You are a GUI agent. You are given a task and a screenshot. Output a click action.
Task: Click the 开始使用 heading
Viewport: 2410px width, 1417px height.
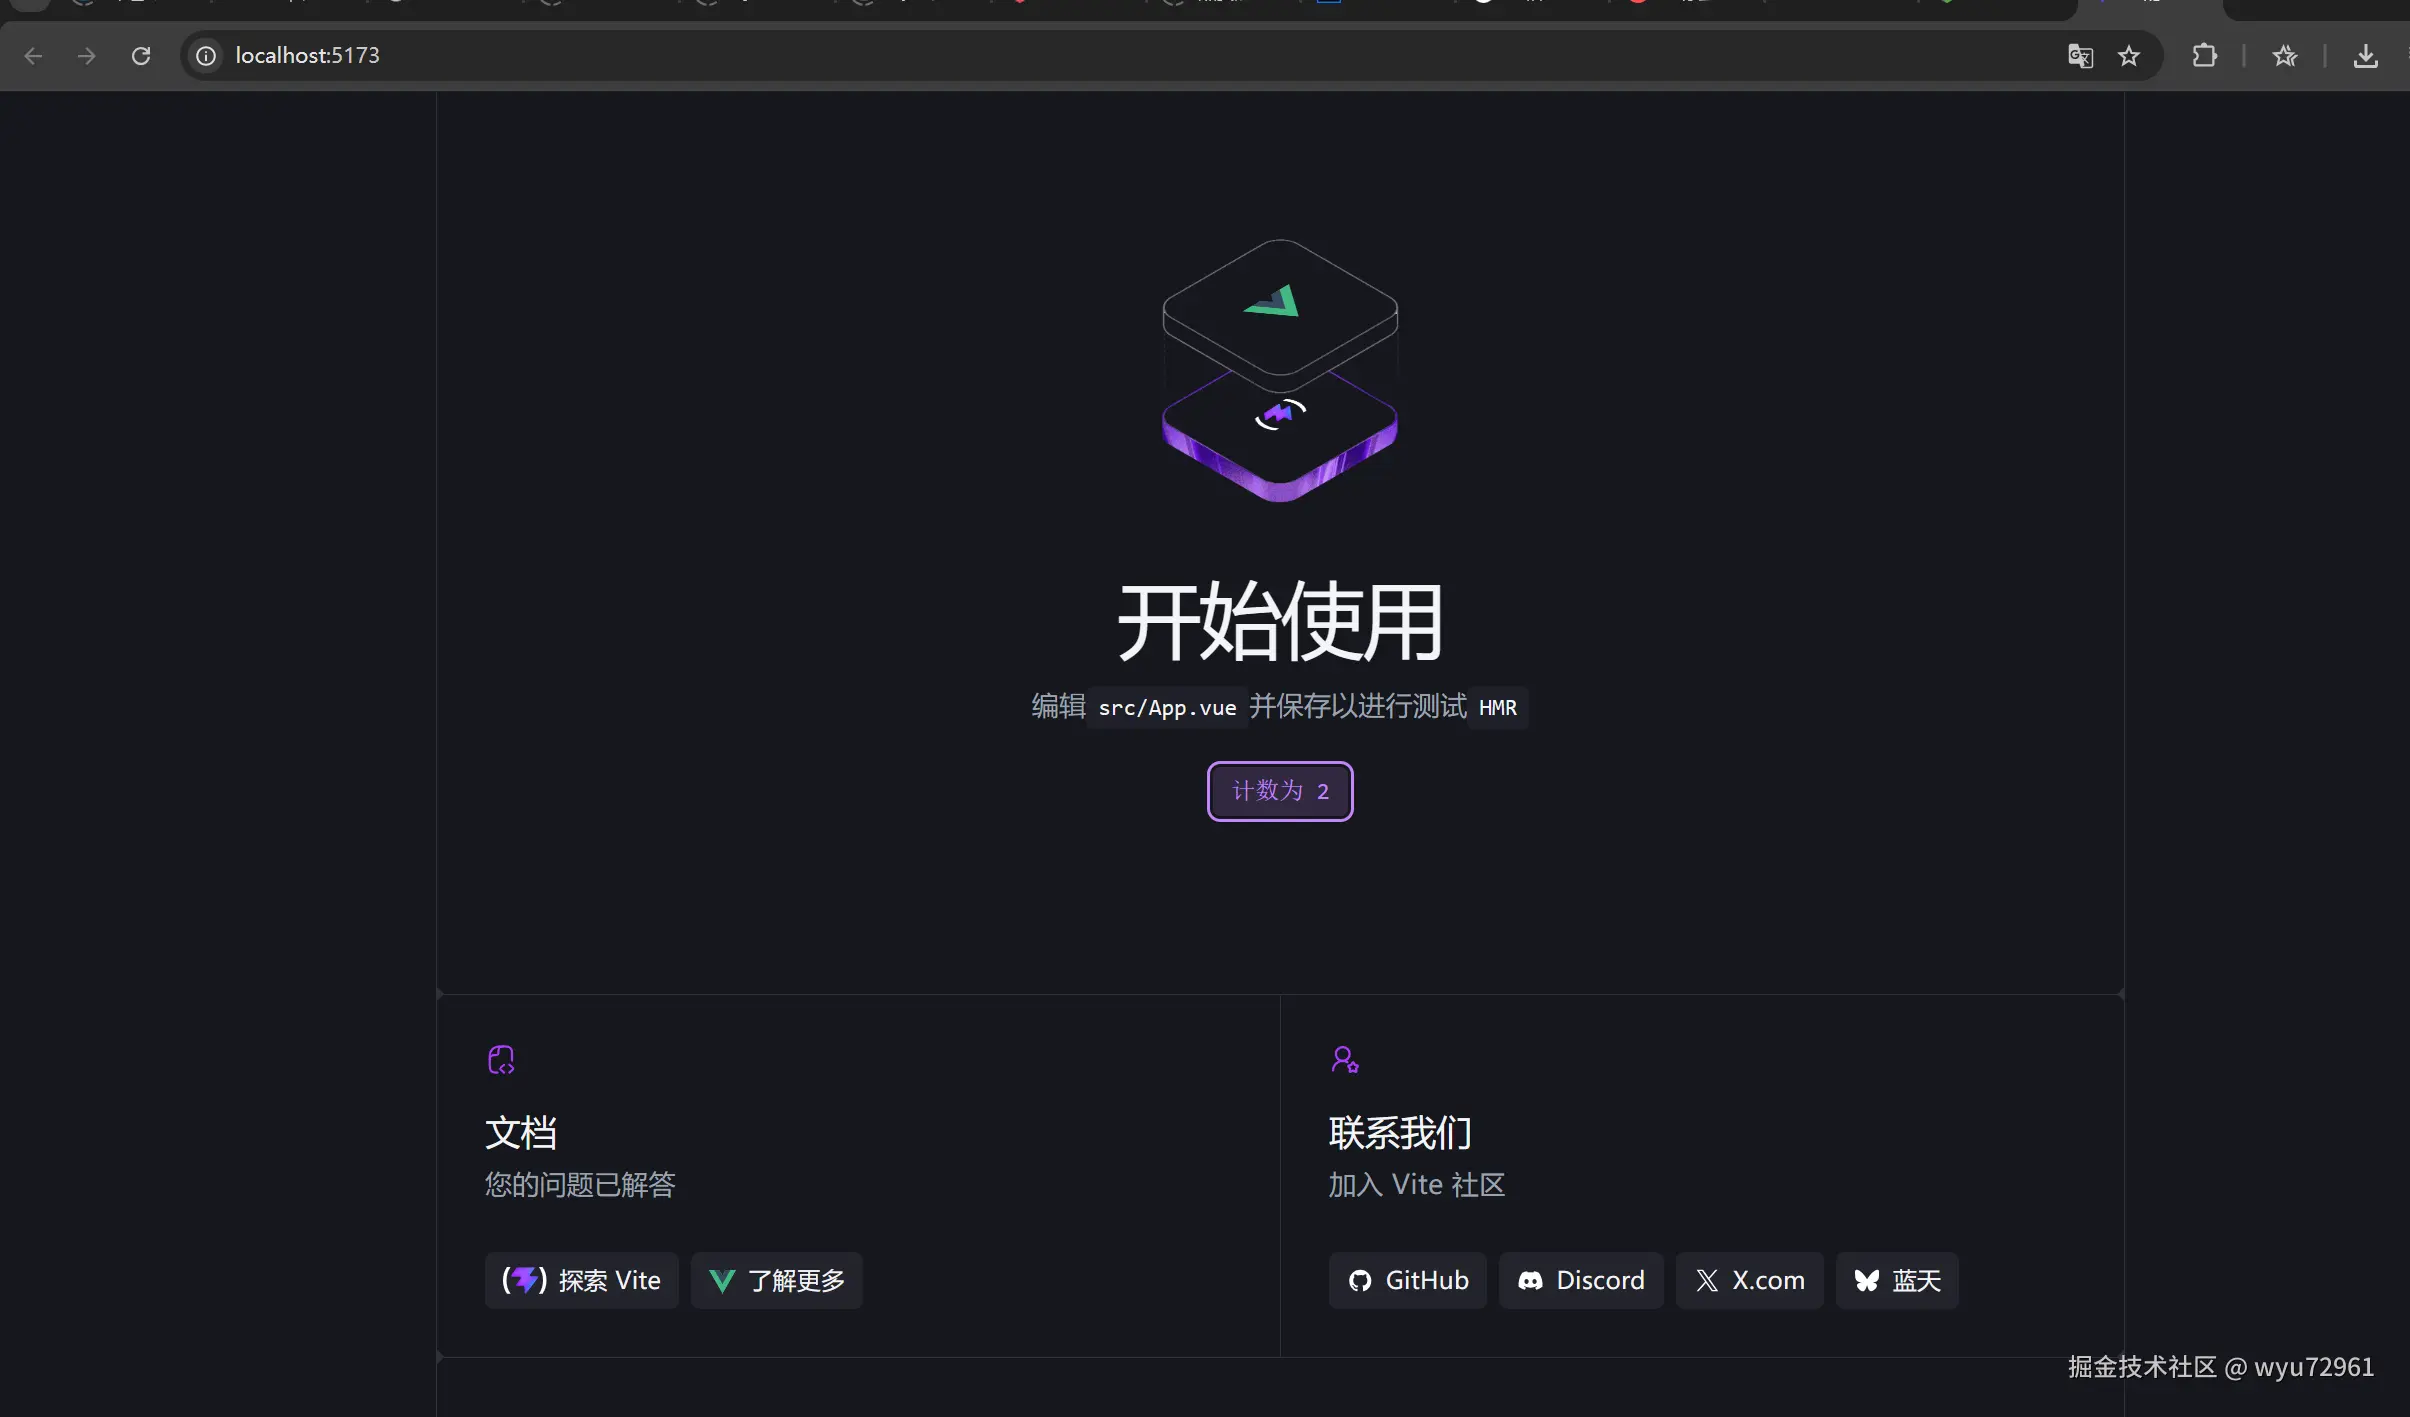click(x=1280, y=622)
